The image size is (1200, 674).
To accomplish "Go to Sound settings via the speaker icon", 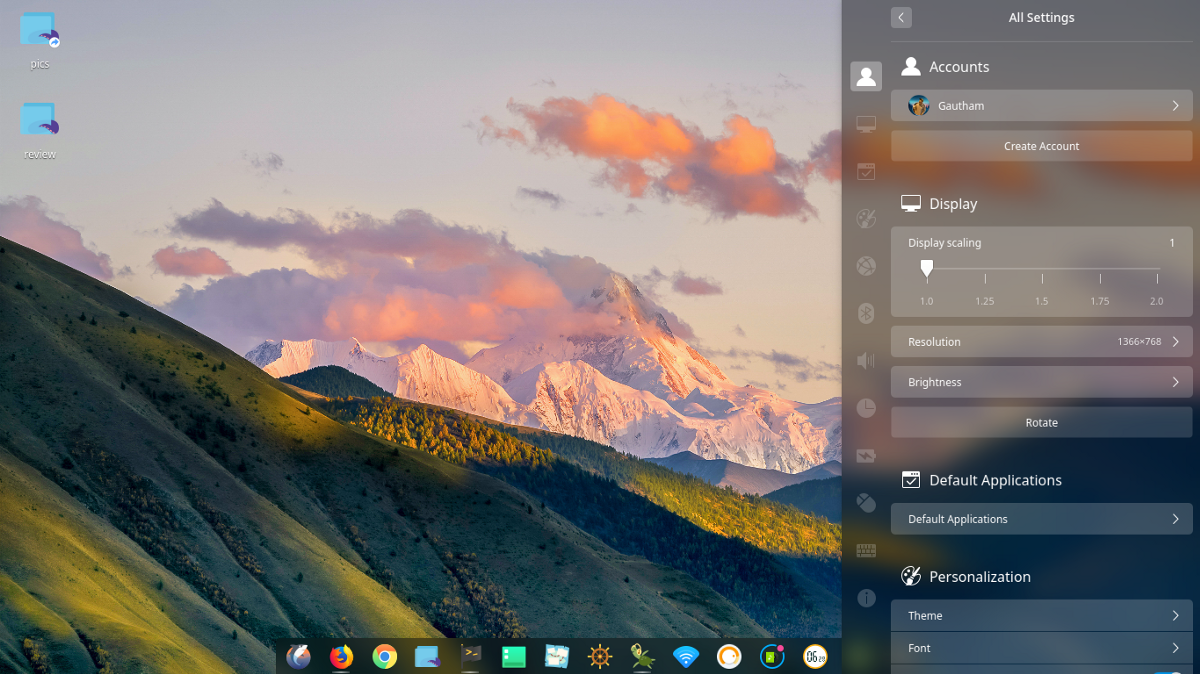I will pos(866,361).
